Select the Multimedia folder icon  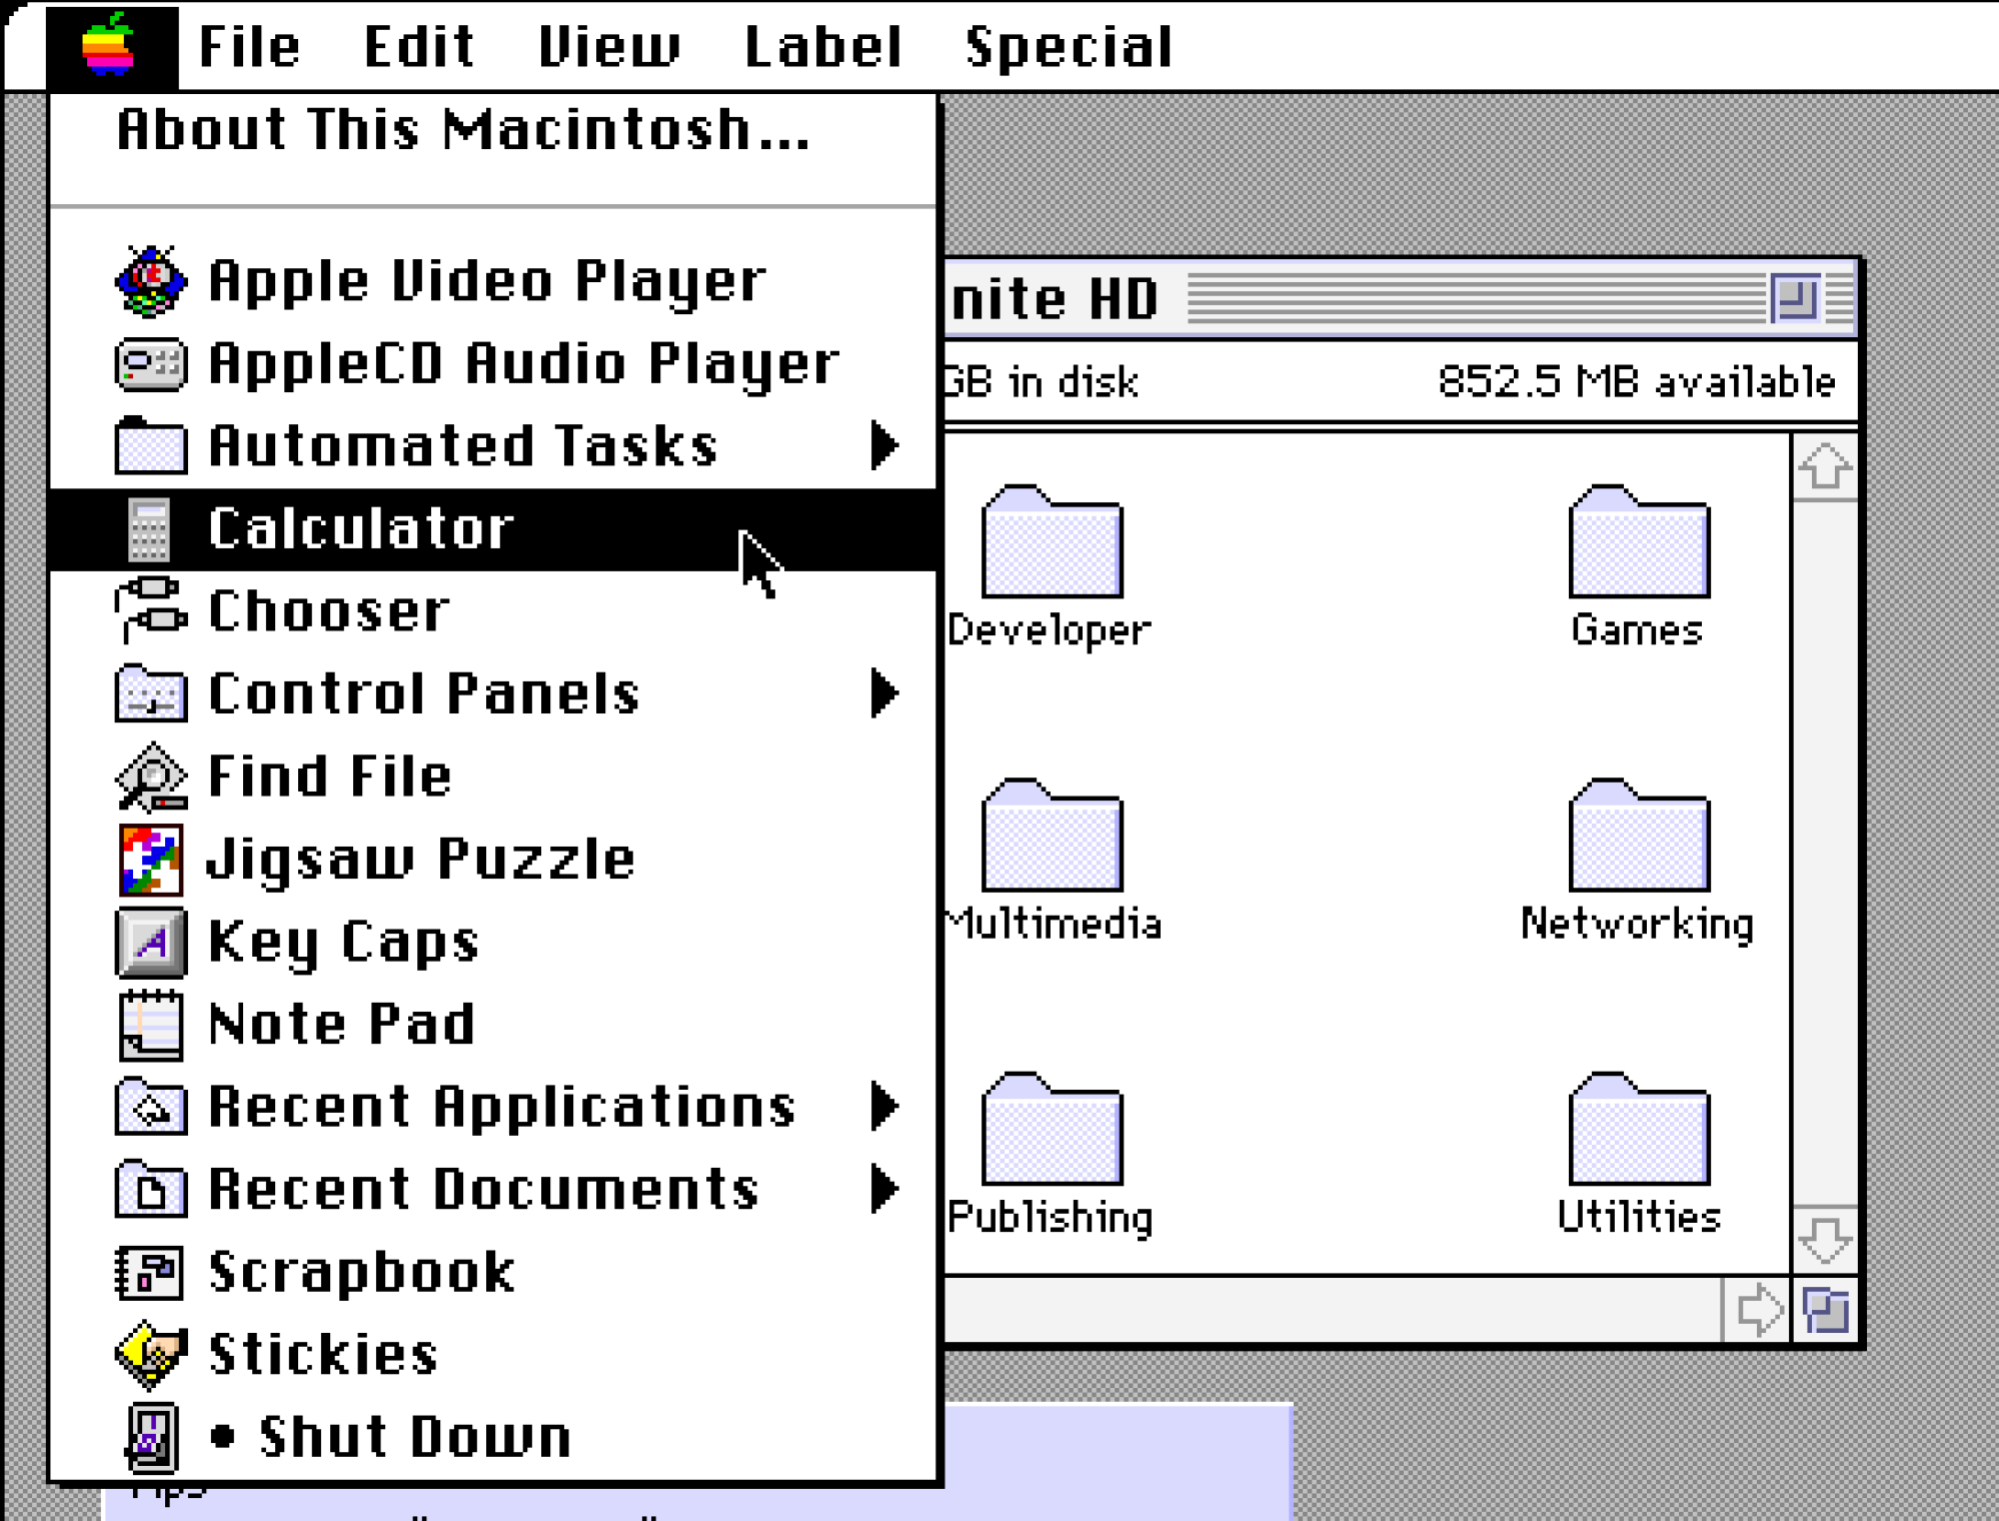pyautogui.click(x=1052, y=836)
